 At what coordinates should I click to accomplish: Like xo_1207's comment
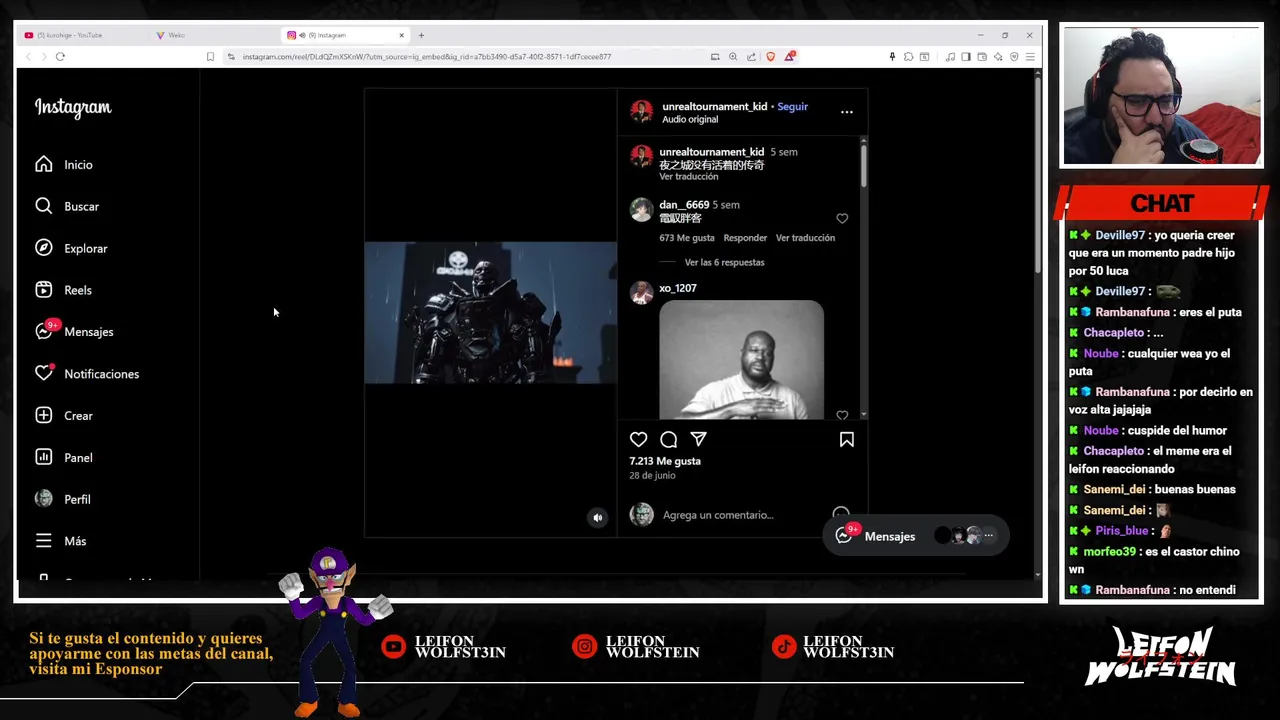pyautogui.click(x=842, y=415)
